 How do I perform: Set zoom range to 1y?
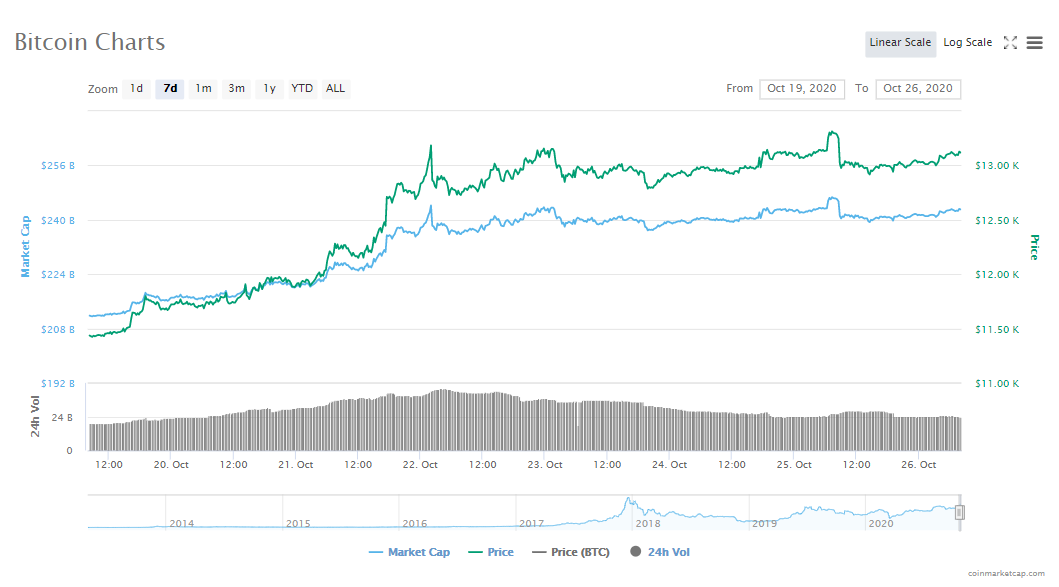click(x=269, y=88)
